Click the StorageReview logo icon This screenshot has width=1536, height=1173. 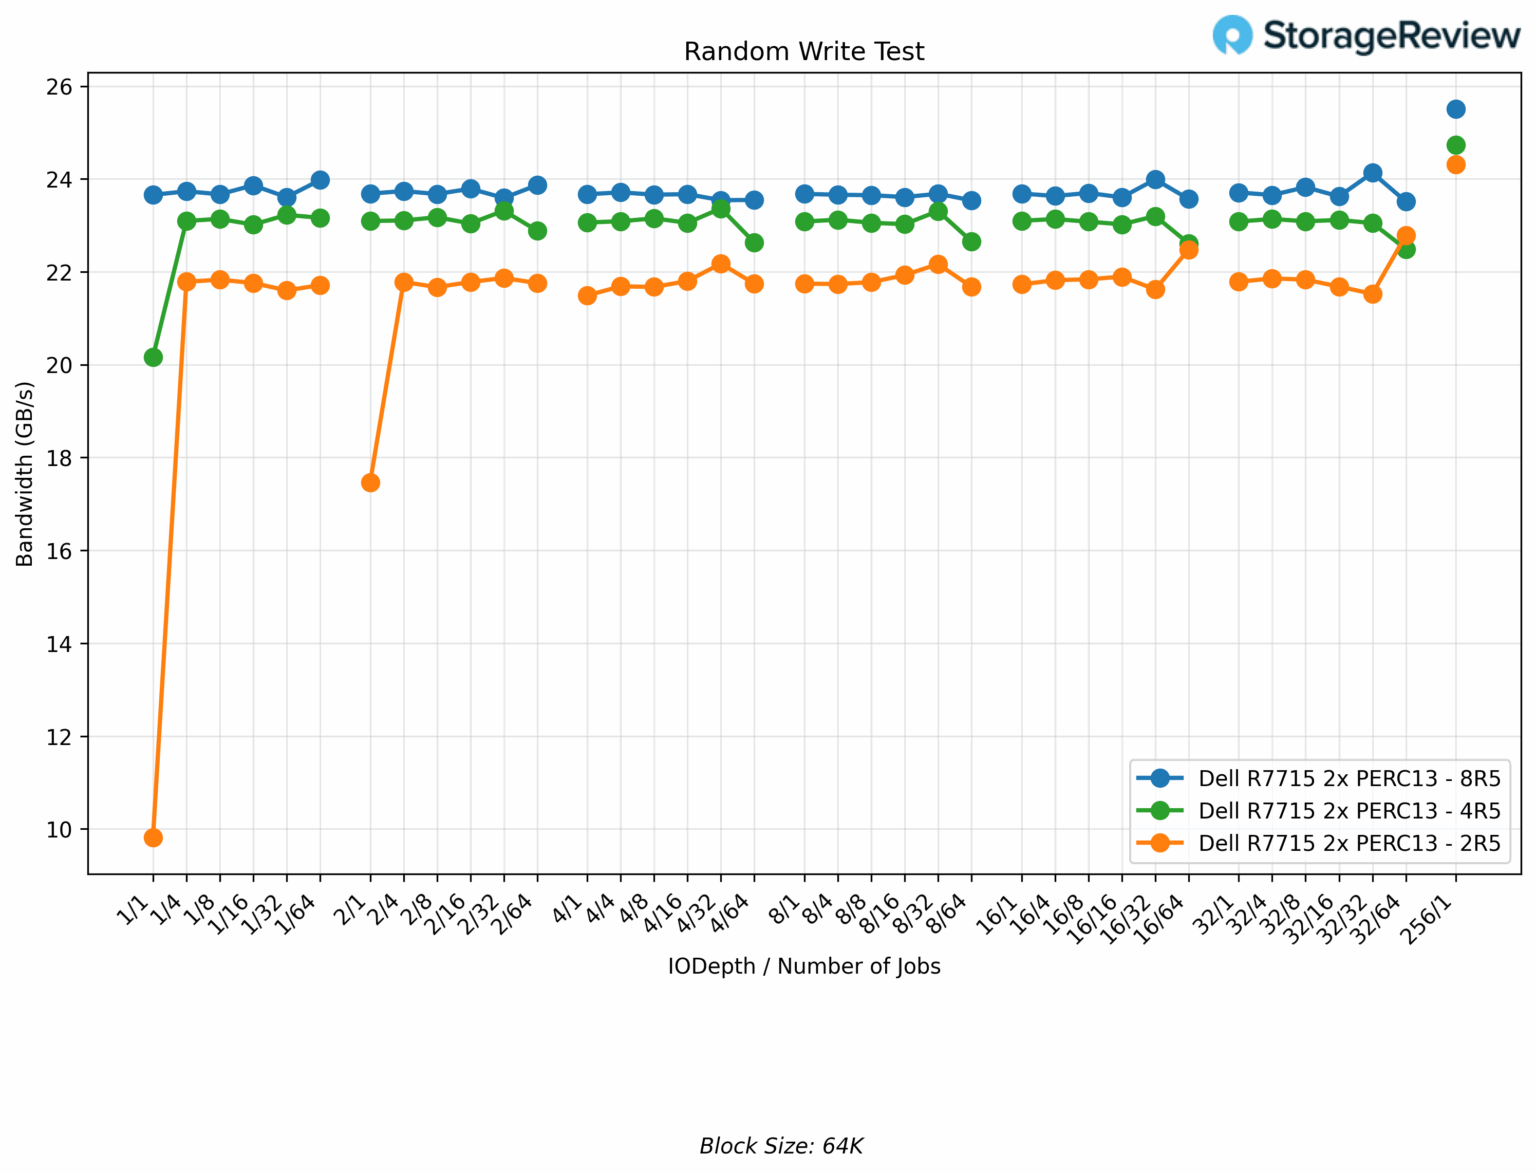tap(1232, 35)
